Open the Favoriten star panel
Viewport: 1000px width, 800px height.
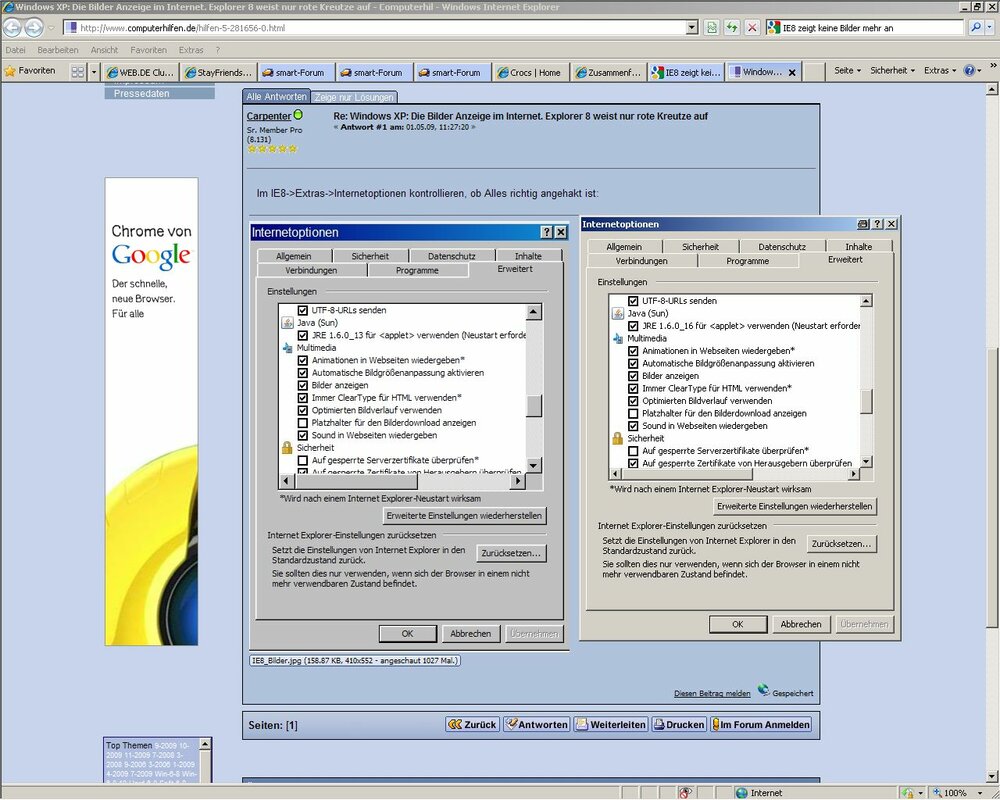point(30,71)
